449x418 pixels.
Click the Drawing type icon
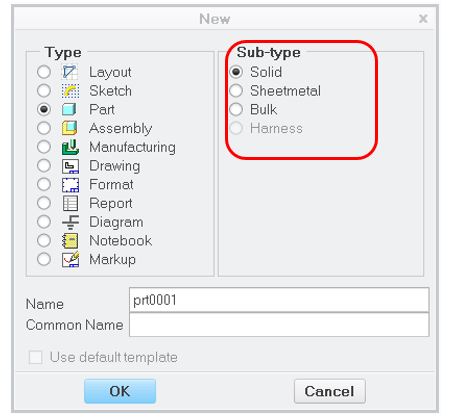[x=70, y=166]
